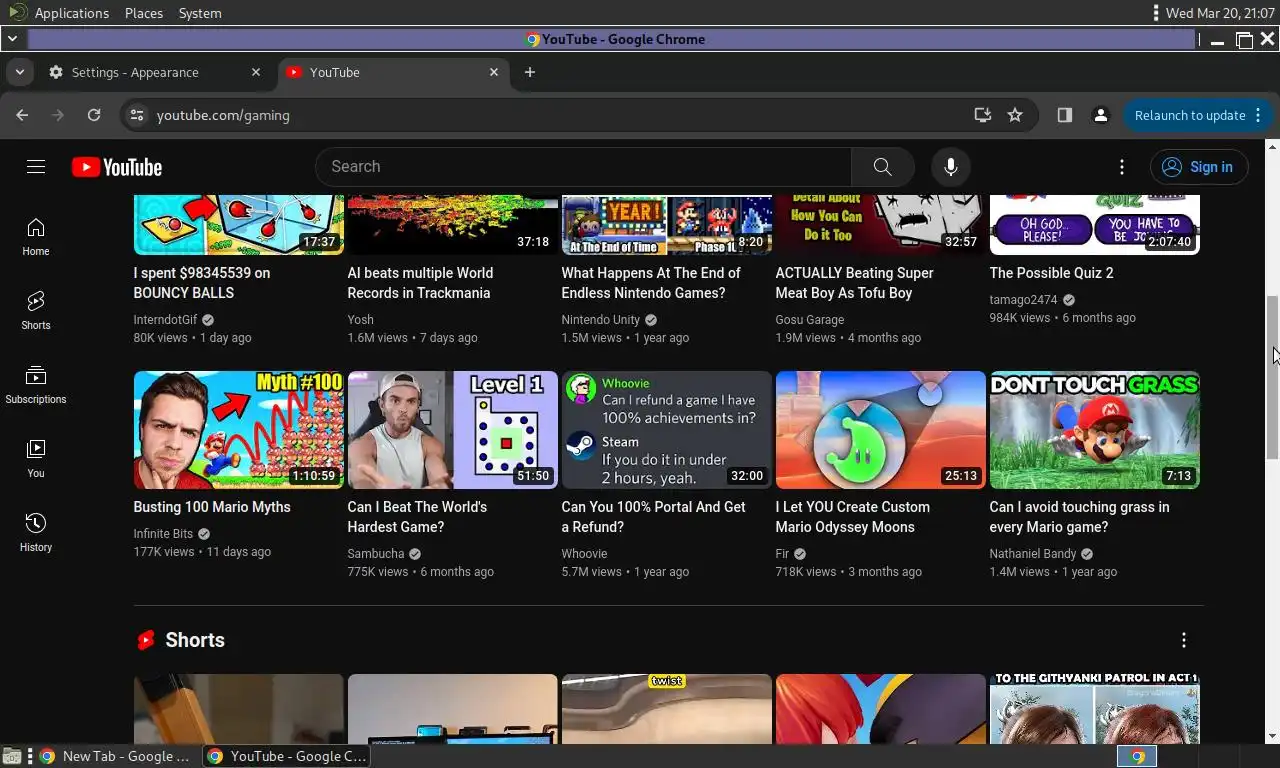Toggle Chrome side panel

click(x=1065, y=115)
